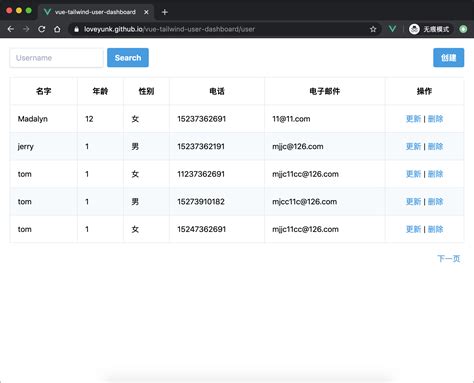
Task: Click the browser back arrow
Action: (x=11, y=29)
